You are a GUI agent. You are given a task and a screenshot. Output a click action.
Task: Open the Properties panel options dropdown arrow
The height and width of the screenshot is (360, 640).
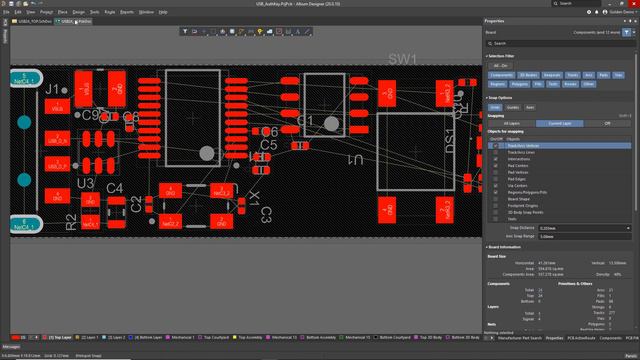[x=625, y=21]
